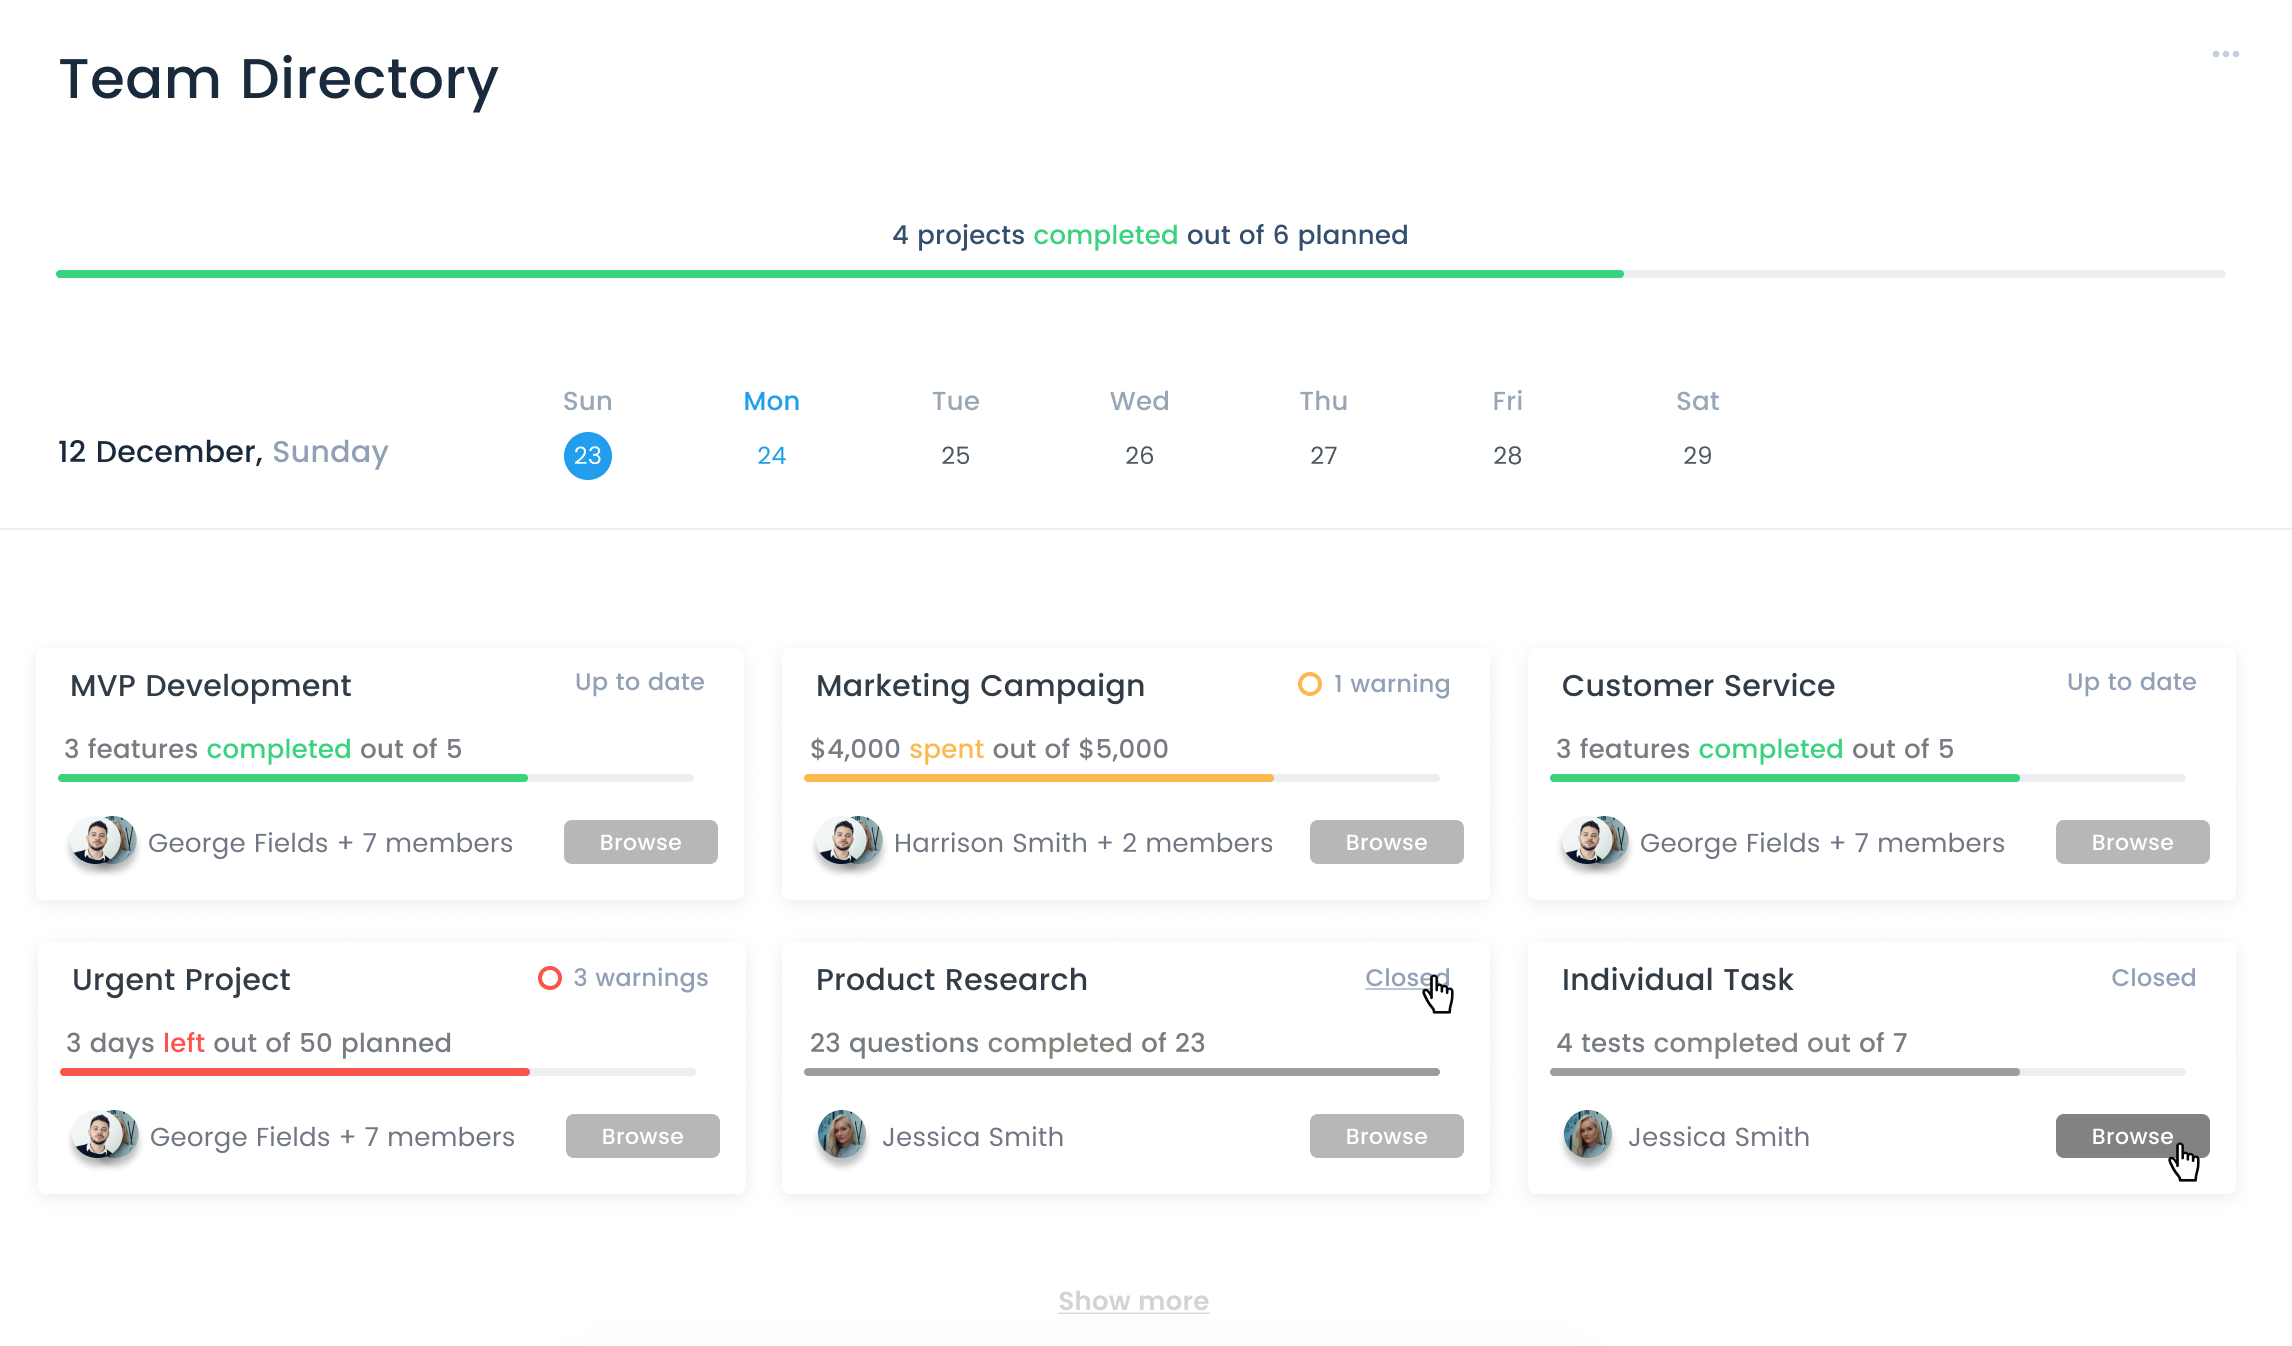2292x1346 pixels.
Task: Click the orange warning circle on Marketing Campaign
Action: (x=1309, y=684)
